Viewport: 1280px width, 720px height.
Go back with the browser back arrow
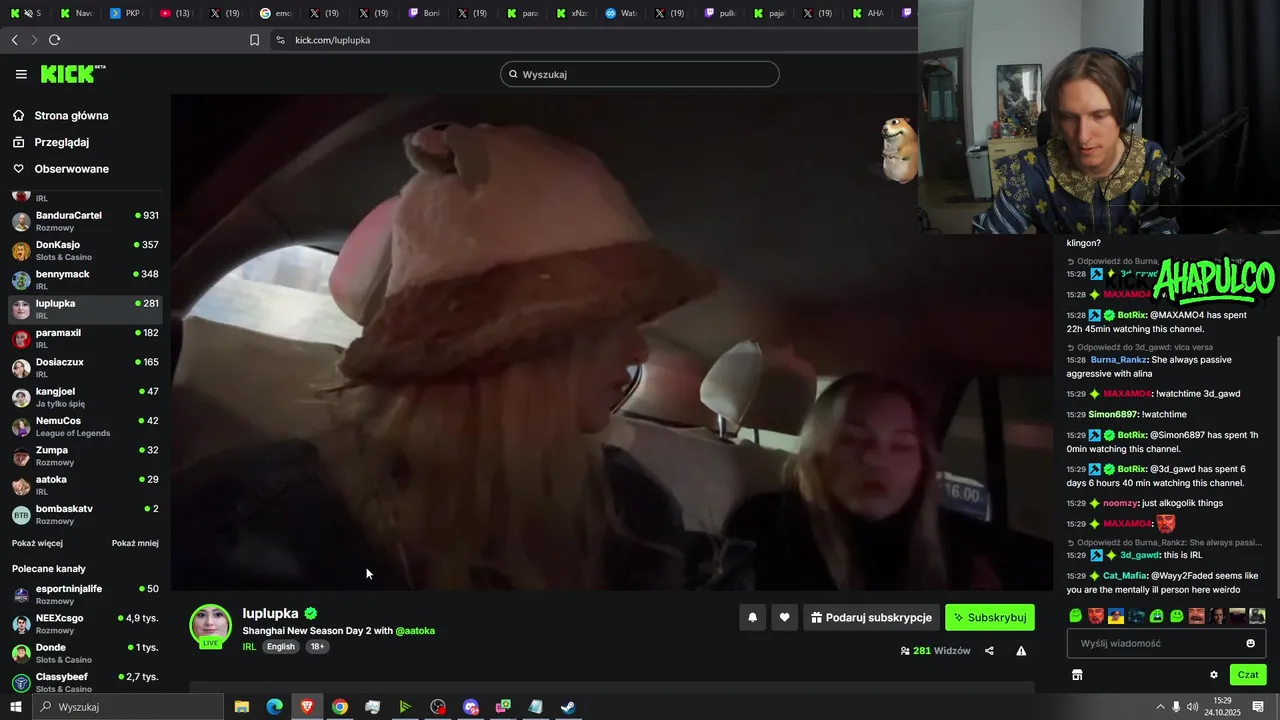point(14,40)
